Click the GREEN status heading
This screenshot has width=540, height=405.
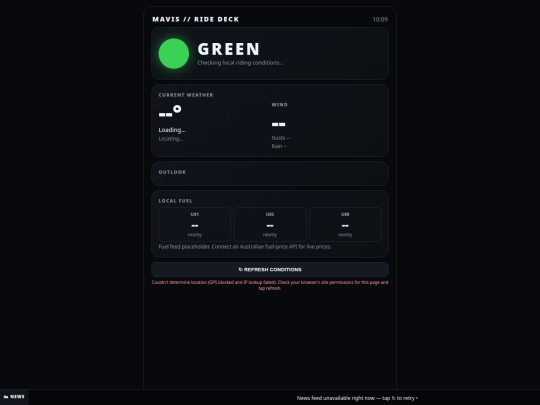click(x=229, y=49)
